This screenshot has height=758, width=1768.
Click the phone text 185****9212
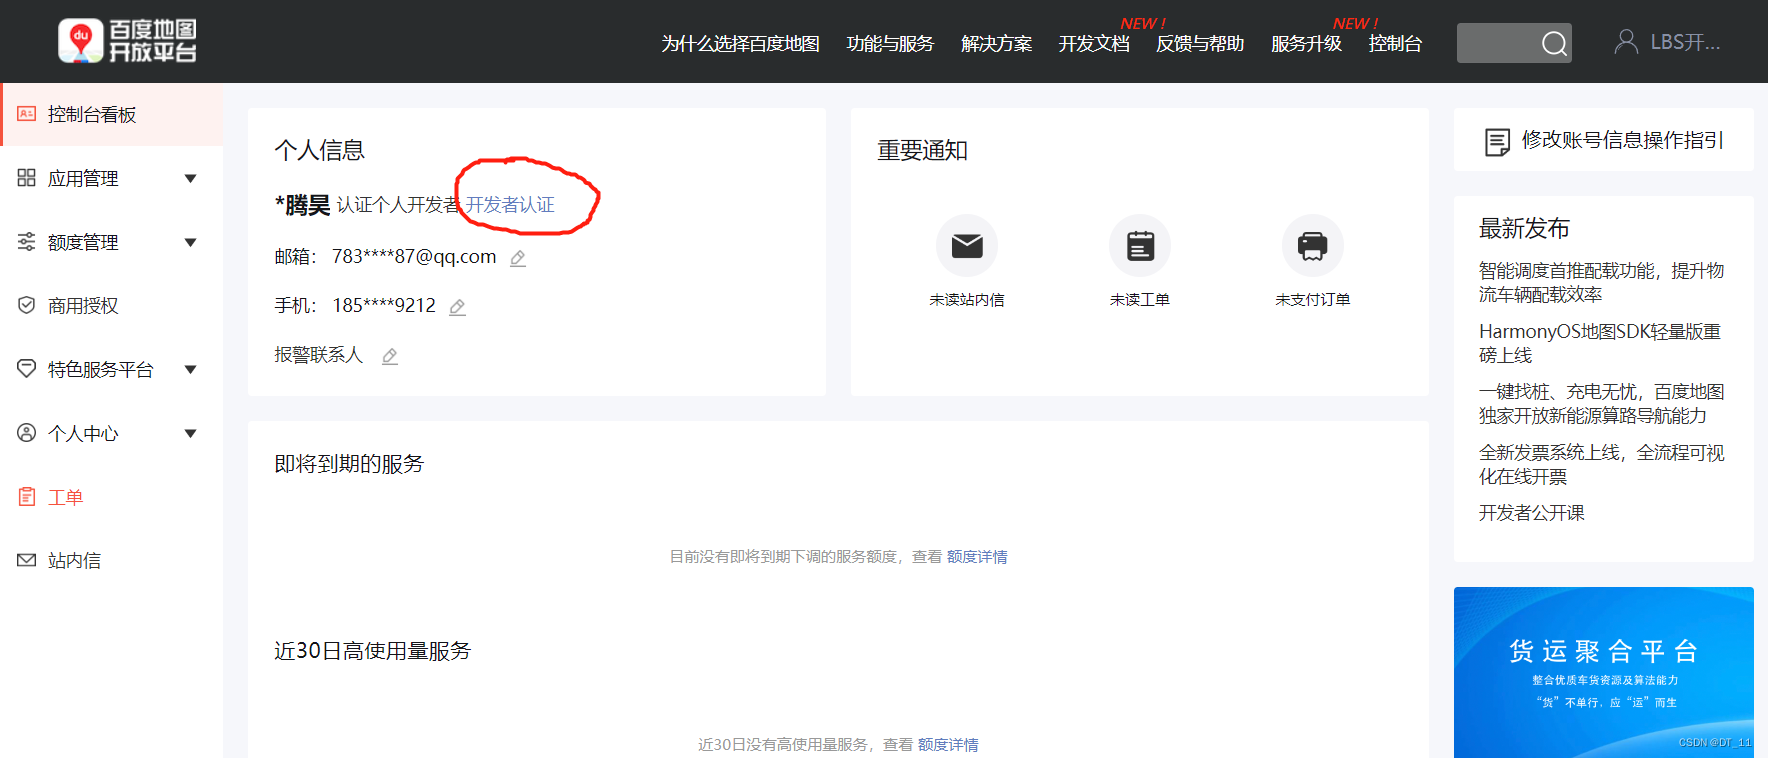pyautogui.click(x=384, y=306)
